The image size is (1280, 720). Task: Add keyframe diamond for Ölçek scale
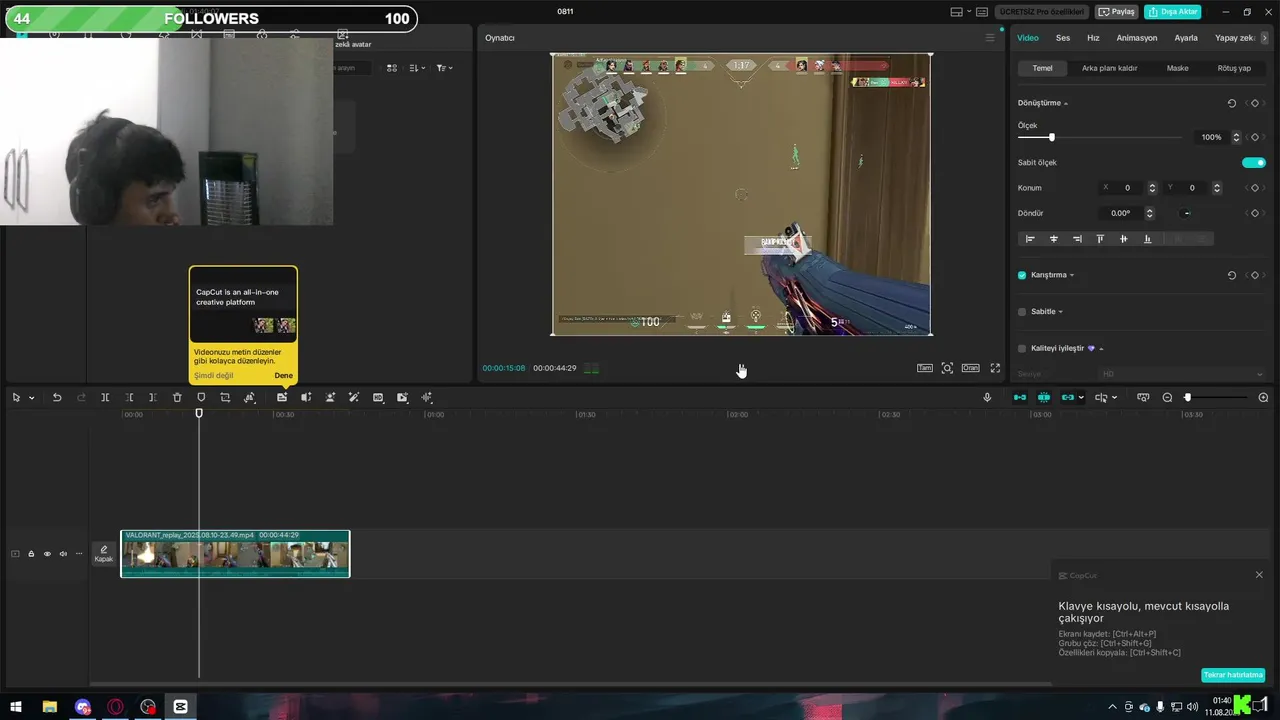(x=1255, y=137)
